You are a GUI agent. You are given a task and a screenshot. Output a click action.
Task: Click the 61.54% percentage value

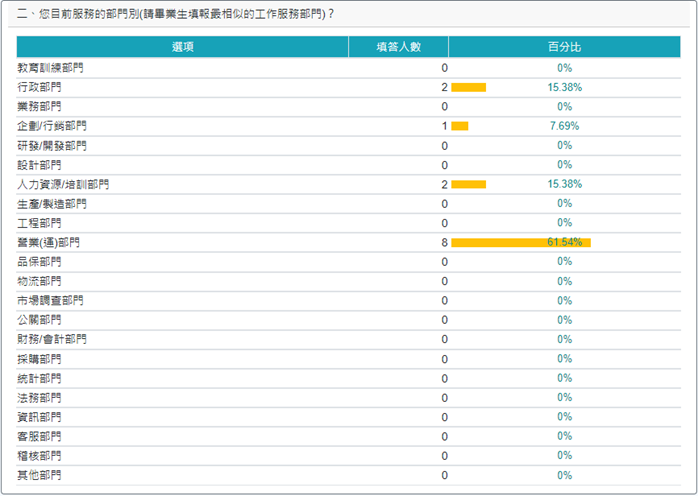tap(565, 242)
